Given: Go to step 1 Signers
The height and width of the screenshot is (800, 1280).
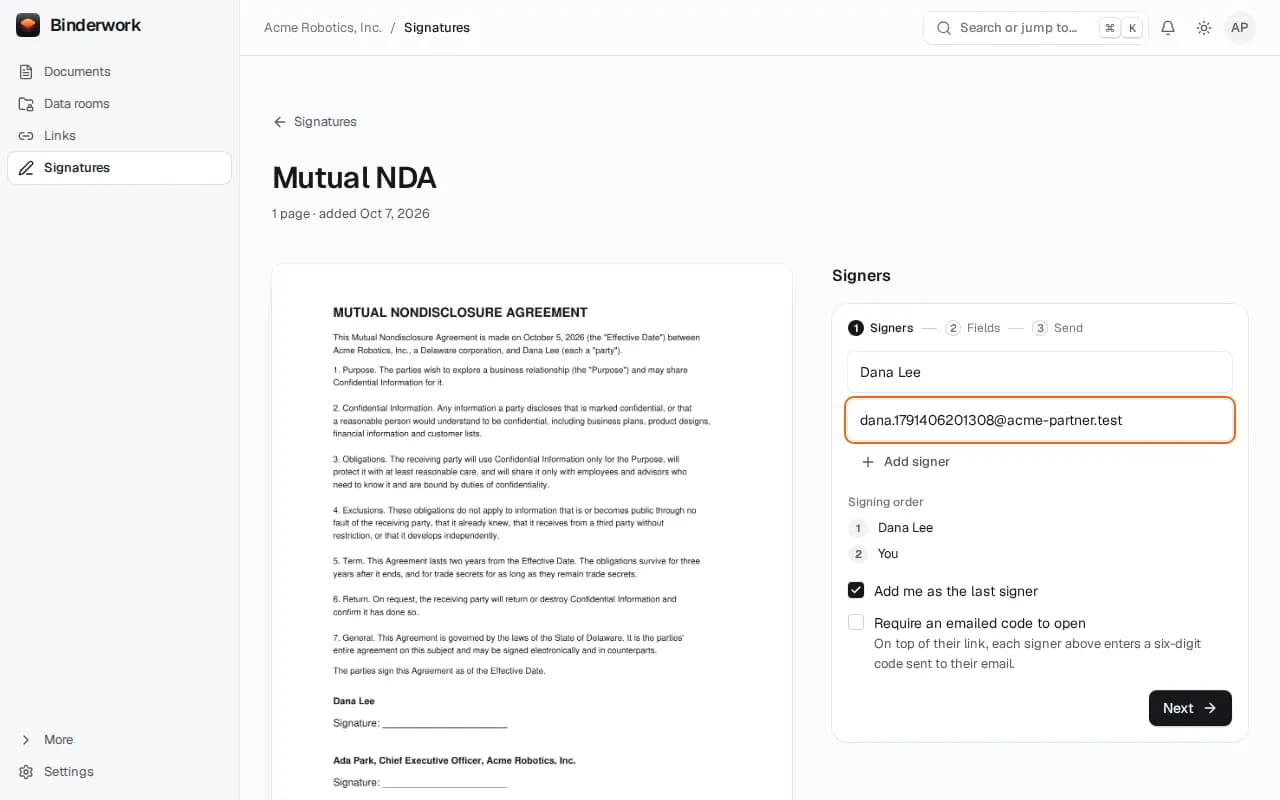Looking at the screenshot, I should click(x=881, y=328).
